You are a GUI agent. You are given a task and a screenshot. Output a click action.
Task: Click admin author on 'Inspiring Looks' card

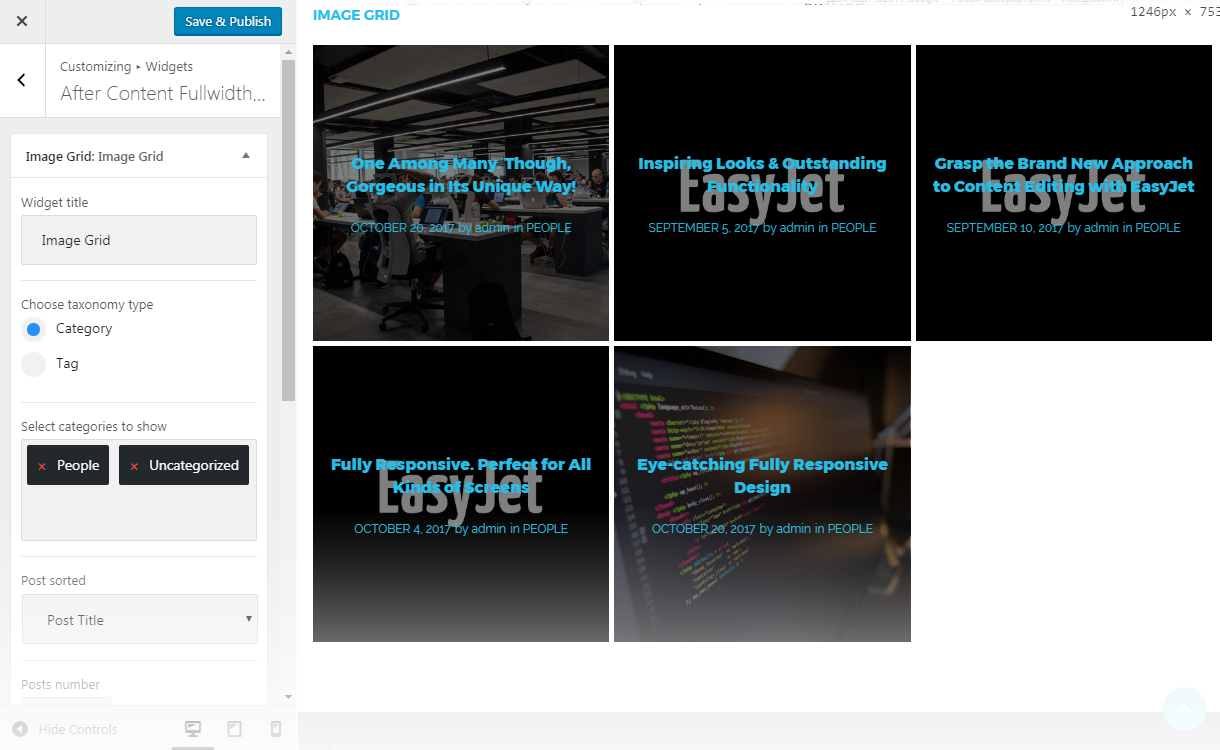point(798,228)
